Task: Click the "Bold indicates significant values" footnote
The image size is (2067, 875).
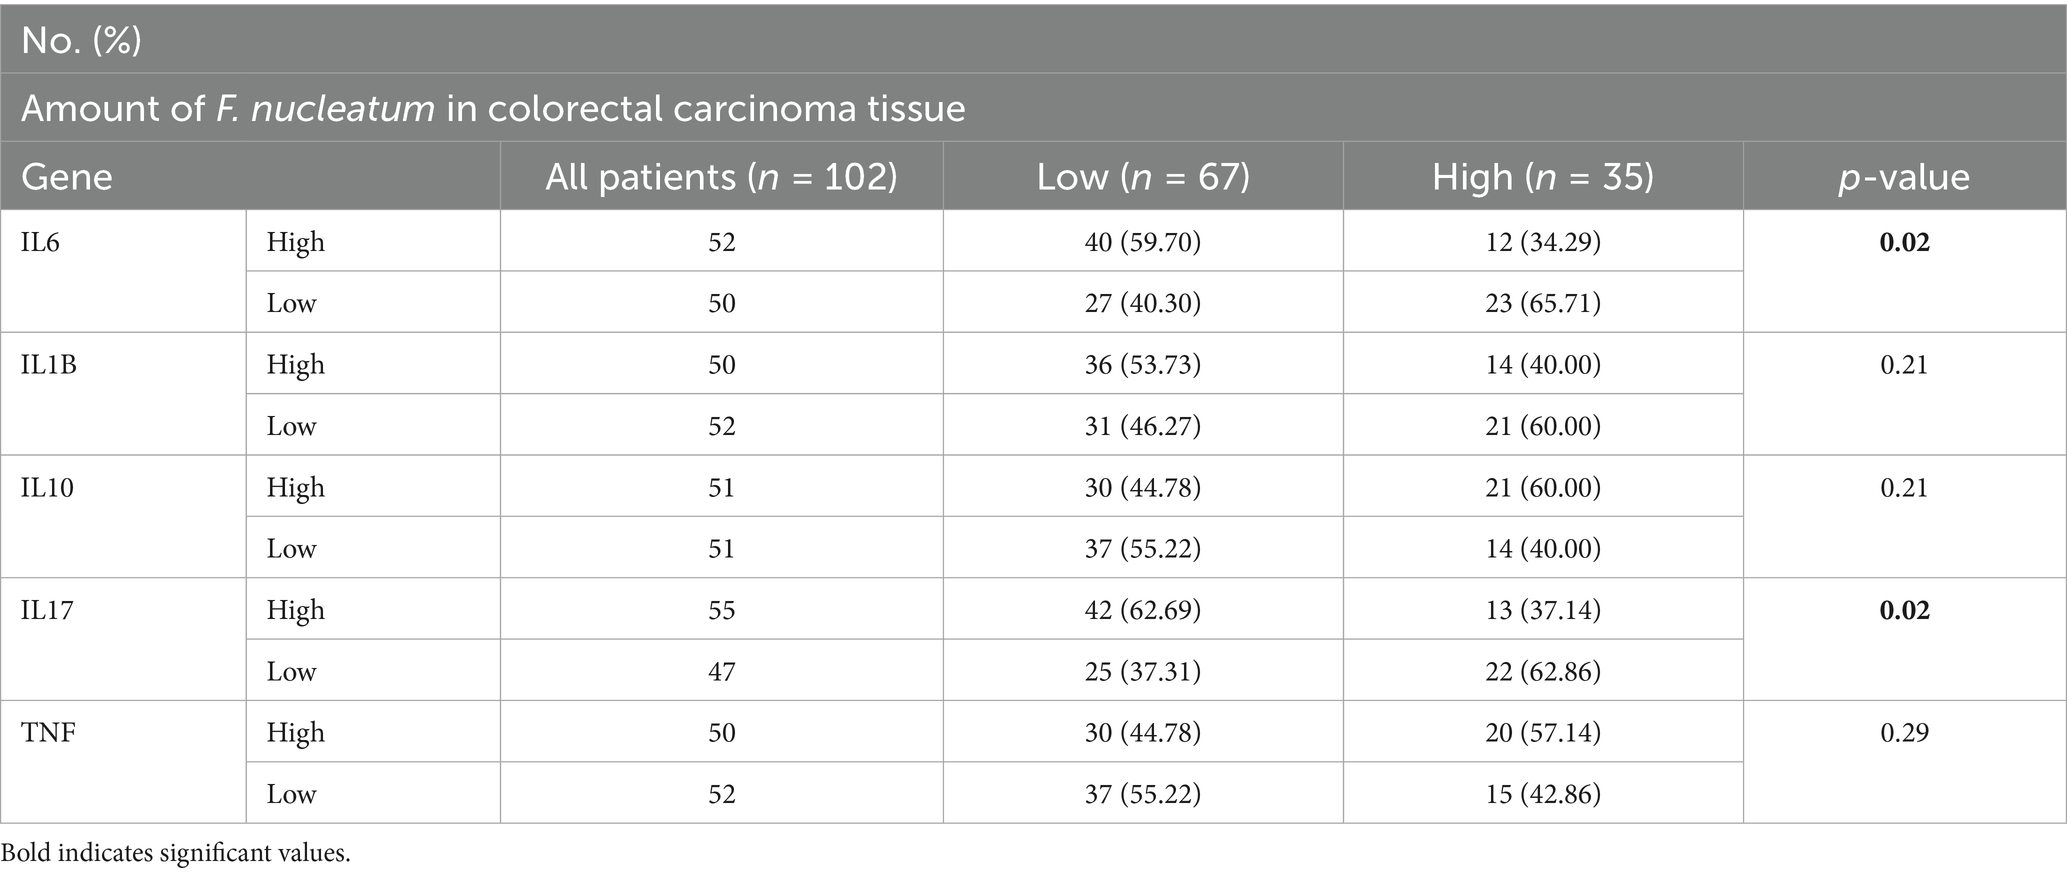Action: tap(176, 853)
